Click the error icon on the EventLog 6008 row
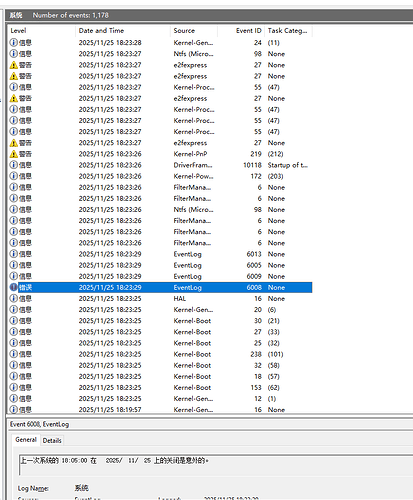Screen dimensions: 413x500 click(x=13, y=287)
